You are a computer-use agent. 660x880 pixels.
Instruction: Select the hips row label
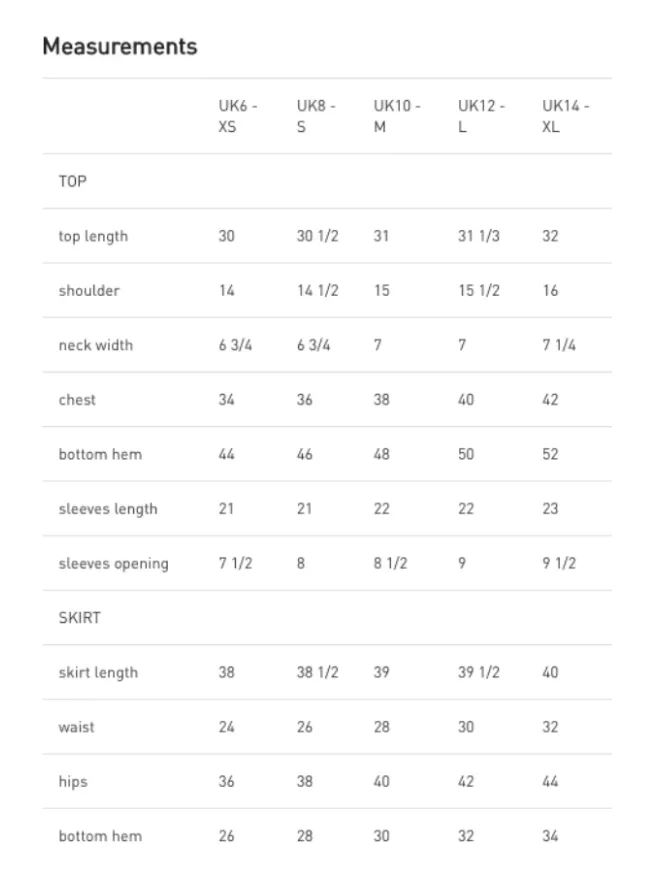click(x=73, y=782)
